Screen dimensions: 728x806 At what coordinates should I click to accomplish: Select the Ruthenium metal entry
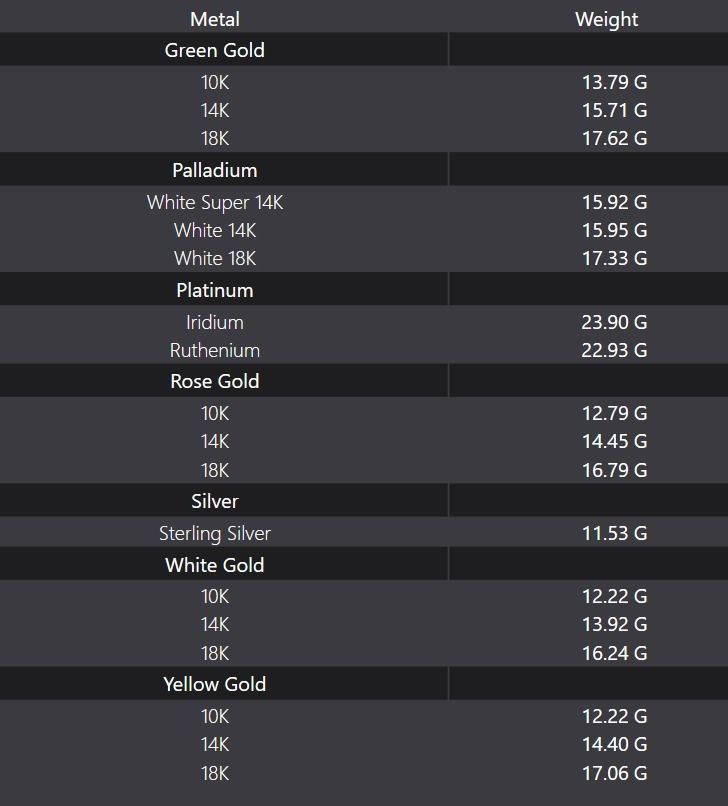coord(214,350)
